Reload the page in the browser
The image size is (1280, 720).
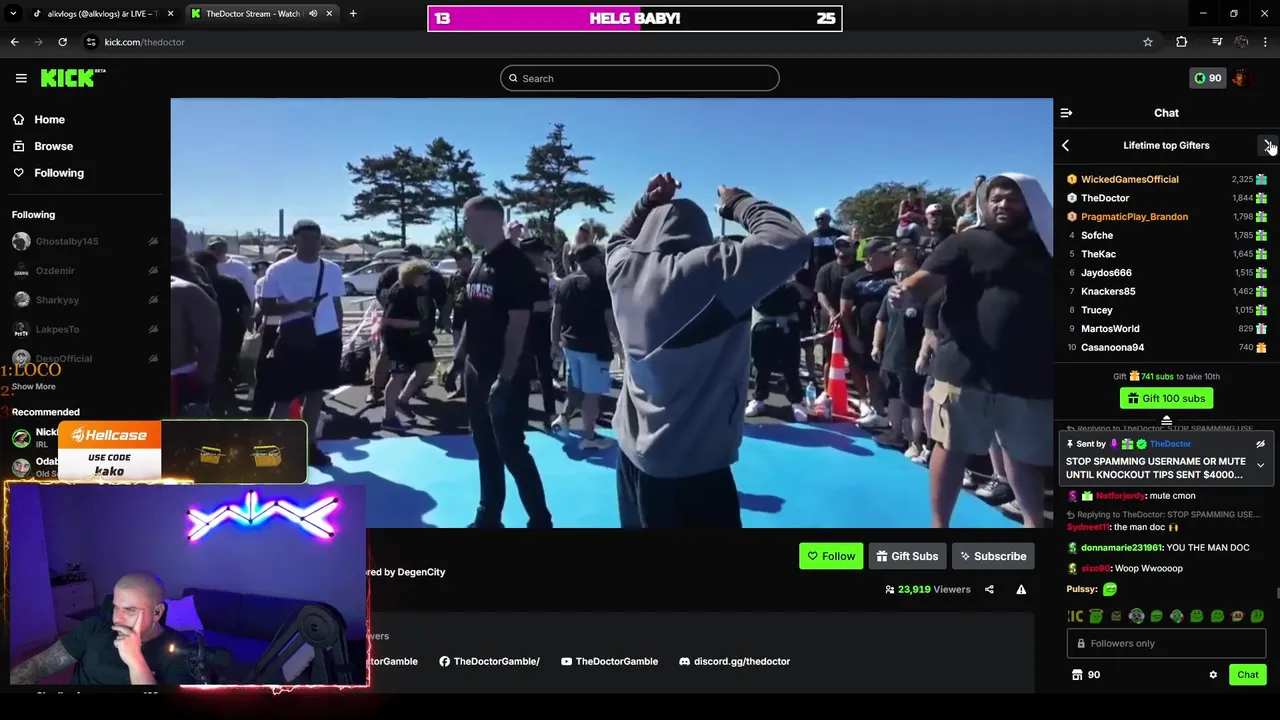[62, 42]
